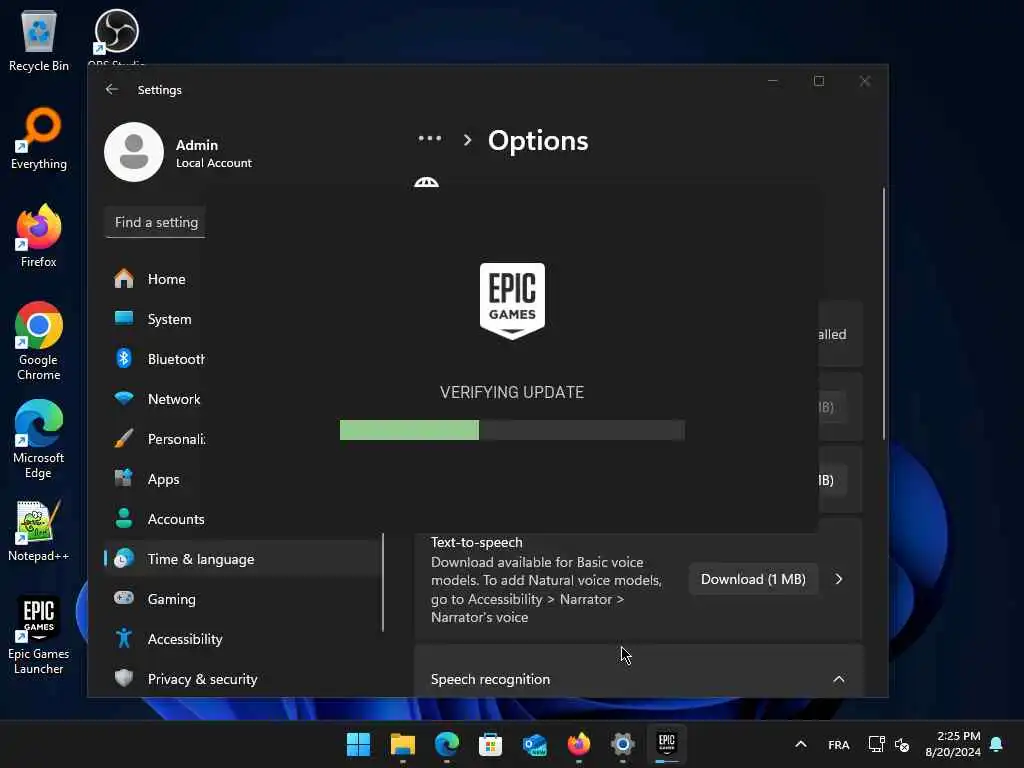The width and height of the screenshot is (1024, 768).
Task: Open Network settings category
Action: pos(157,399)
